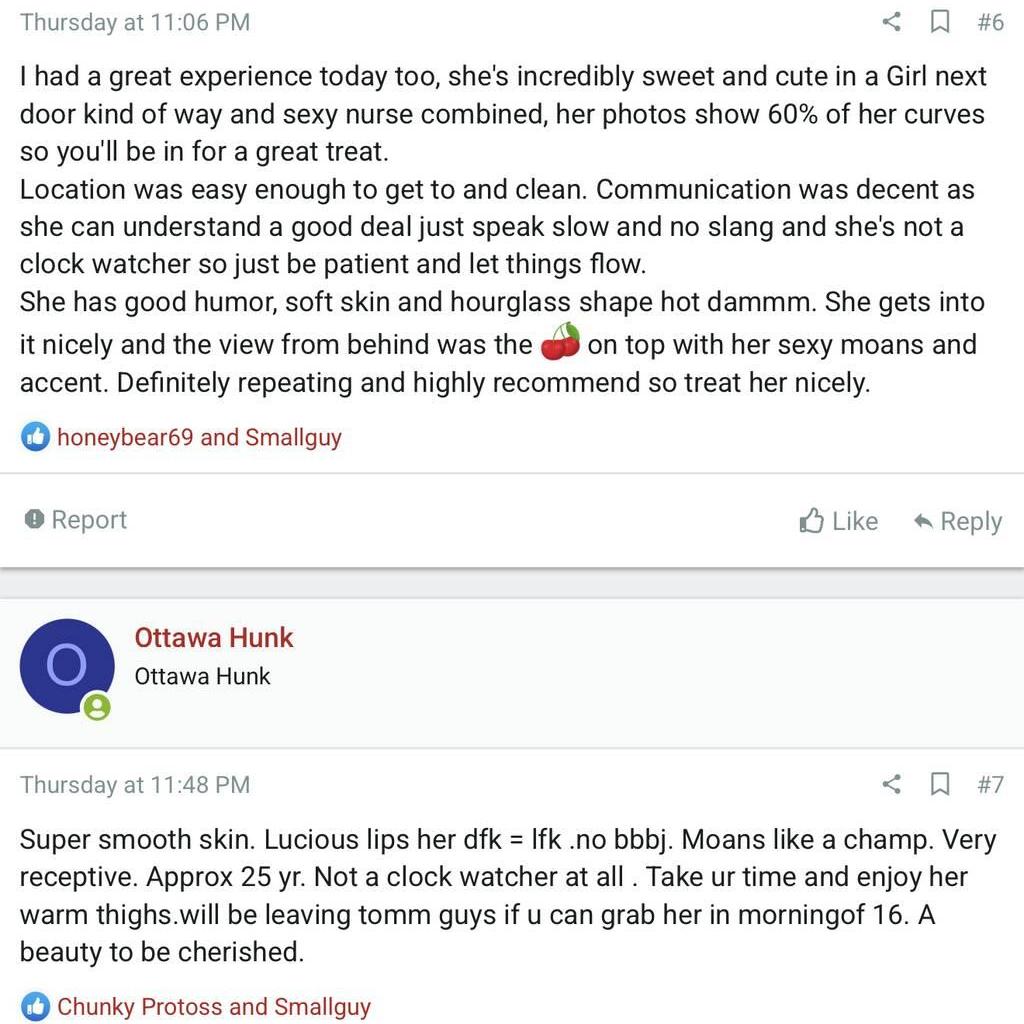Open Smallguy link next to Chunky Protoss
Image resolution: width=1024 pixels, height=1024 pixels.
(322, 1007)
